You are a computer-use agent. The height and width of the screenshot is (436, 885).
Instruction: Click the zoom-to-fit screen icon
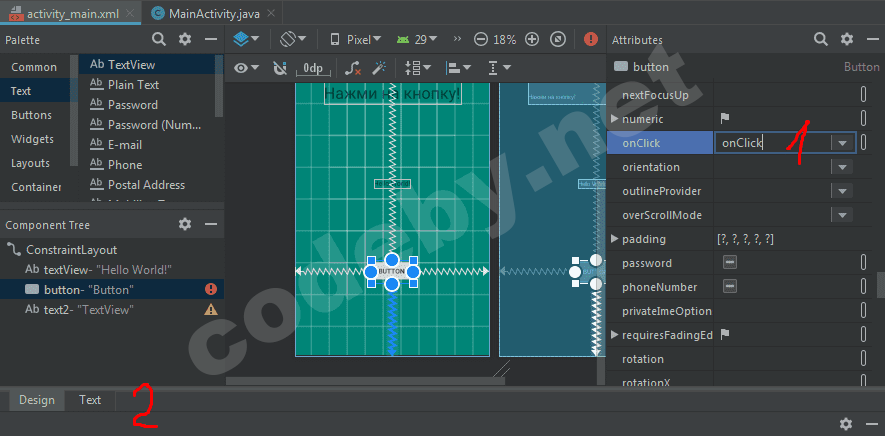pos(558,40)
